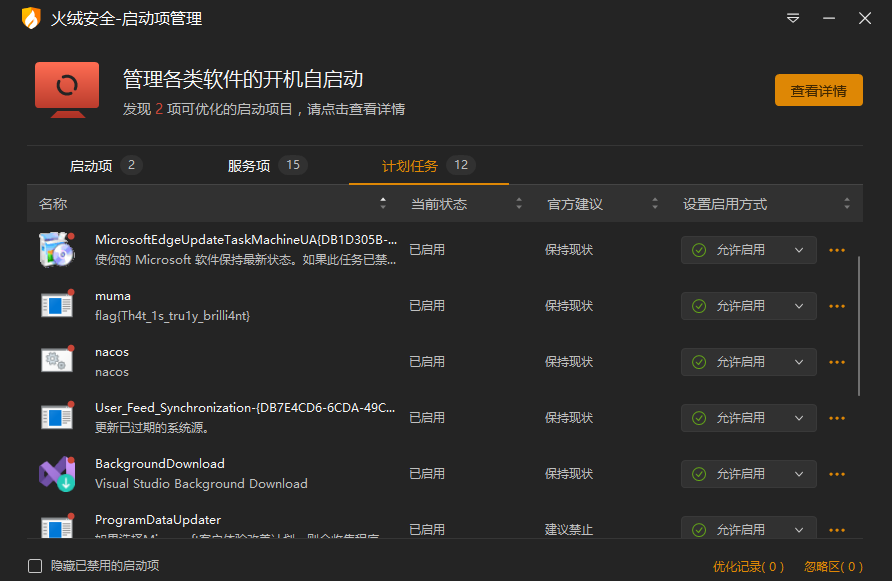The image size is (892, 581).
Task: Click the Huorong shield logo
Action: click(x=31, y=18)
